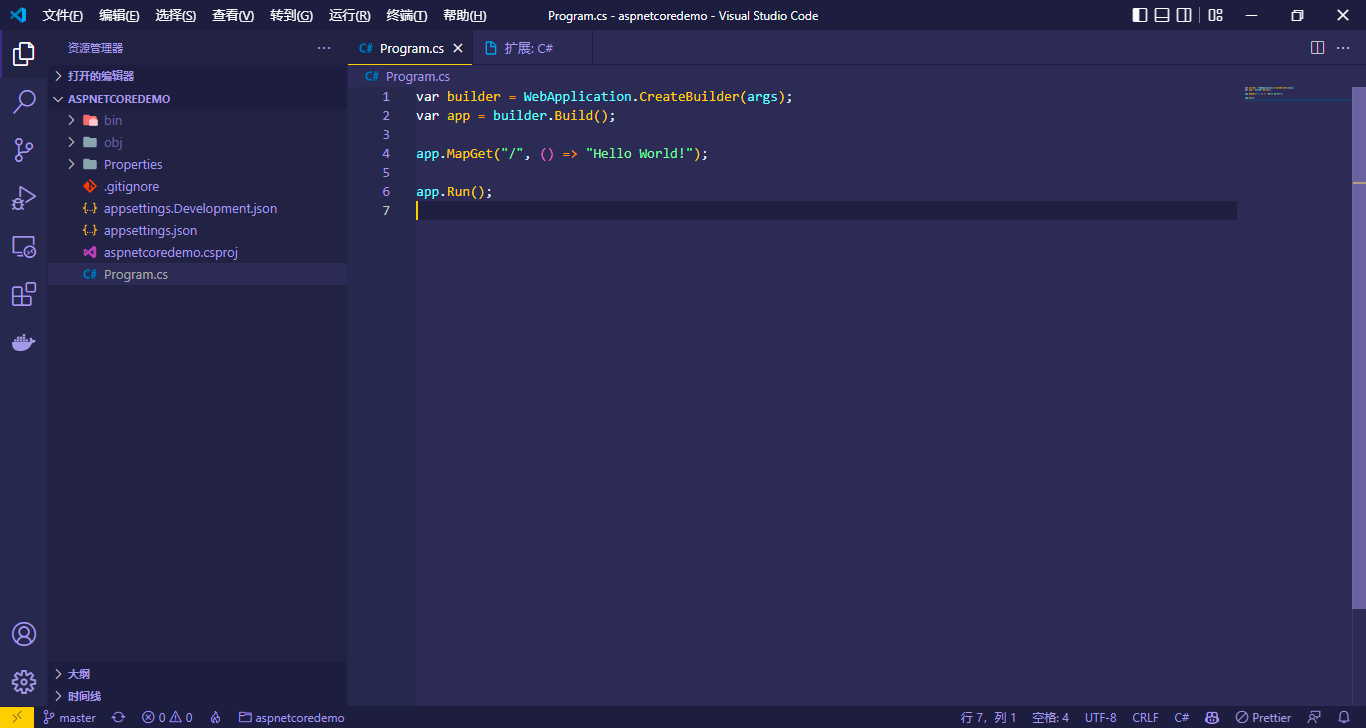Click the master branch indicator

[x=69, y=718]
